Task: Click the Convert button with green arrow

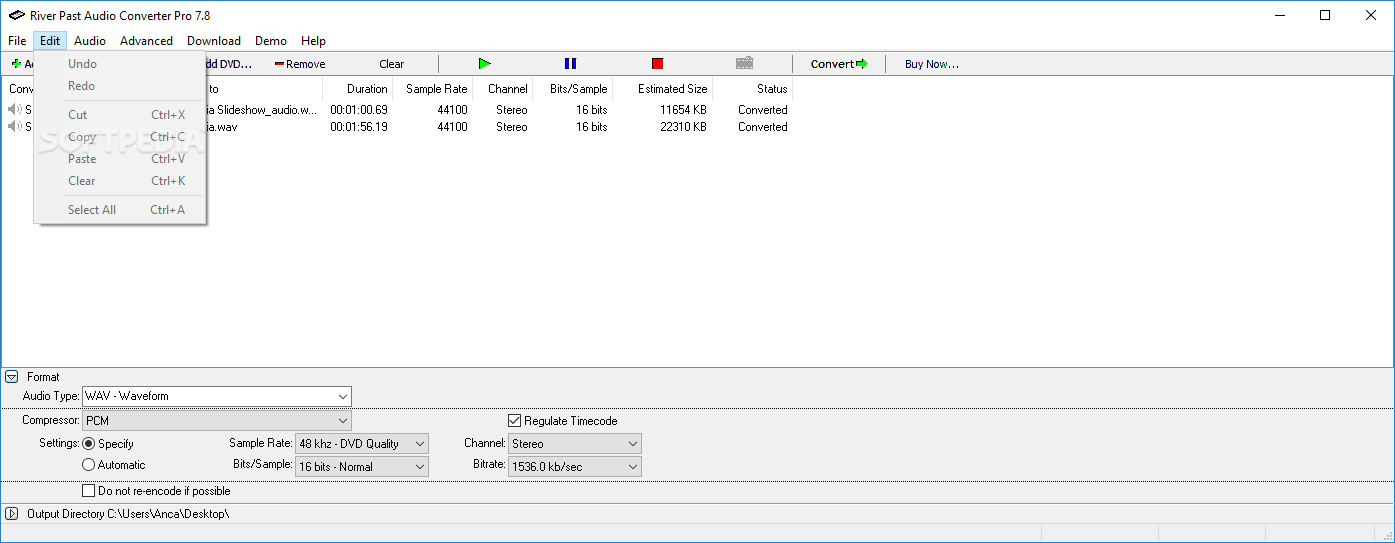Action: click(839, 64)
